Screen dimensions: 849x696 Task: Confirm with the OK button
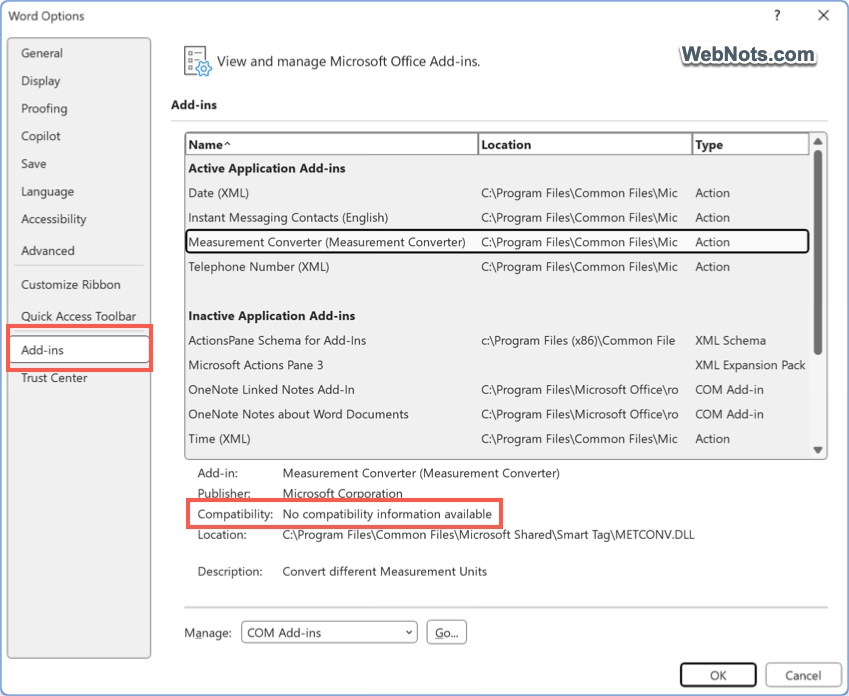(718, 675)
